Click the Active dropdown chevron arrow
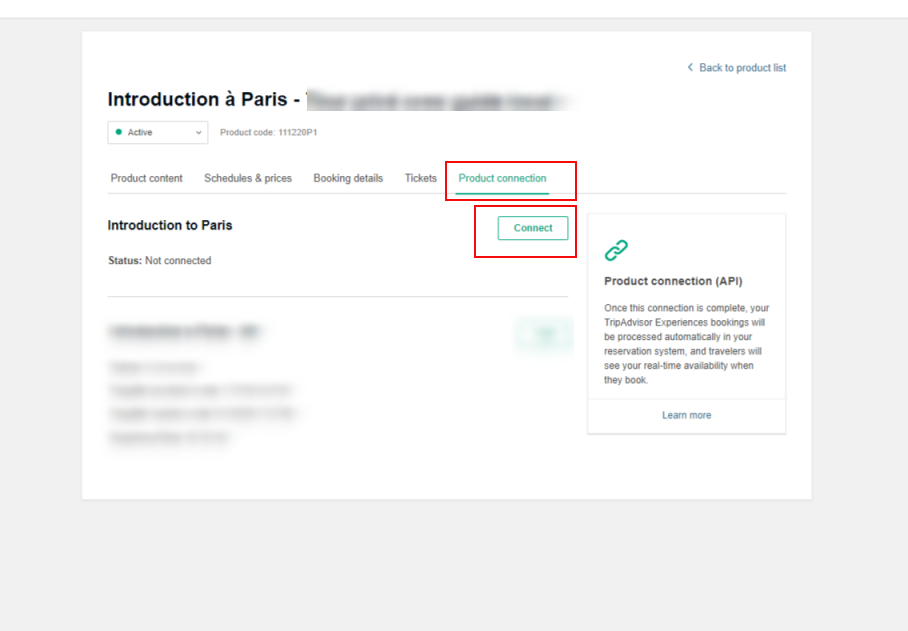This screenshot has height=631, width=908. 198,132
